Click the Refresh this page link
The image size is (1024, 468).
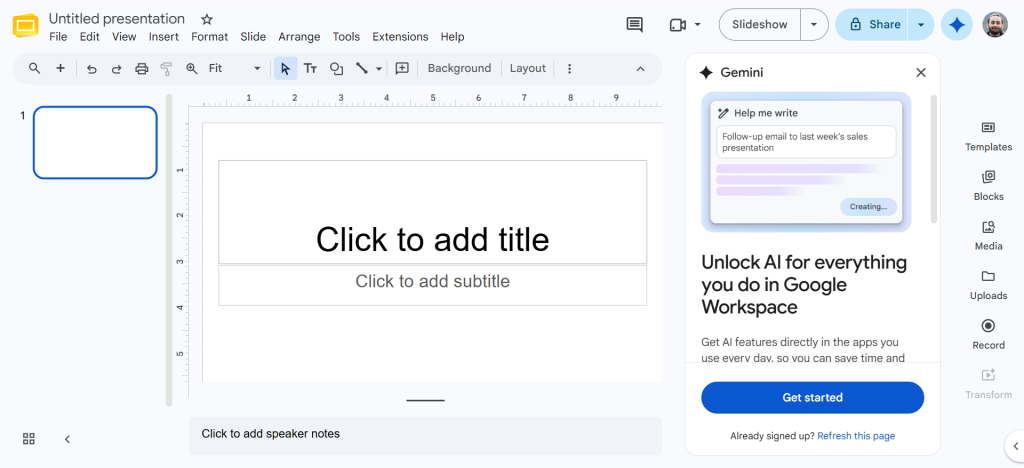[856, 436]
